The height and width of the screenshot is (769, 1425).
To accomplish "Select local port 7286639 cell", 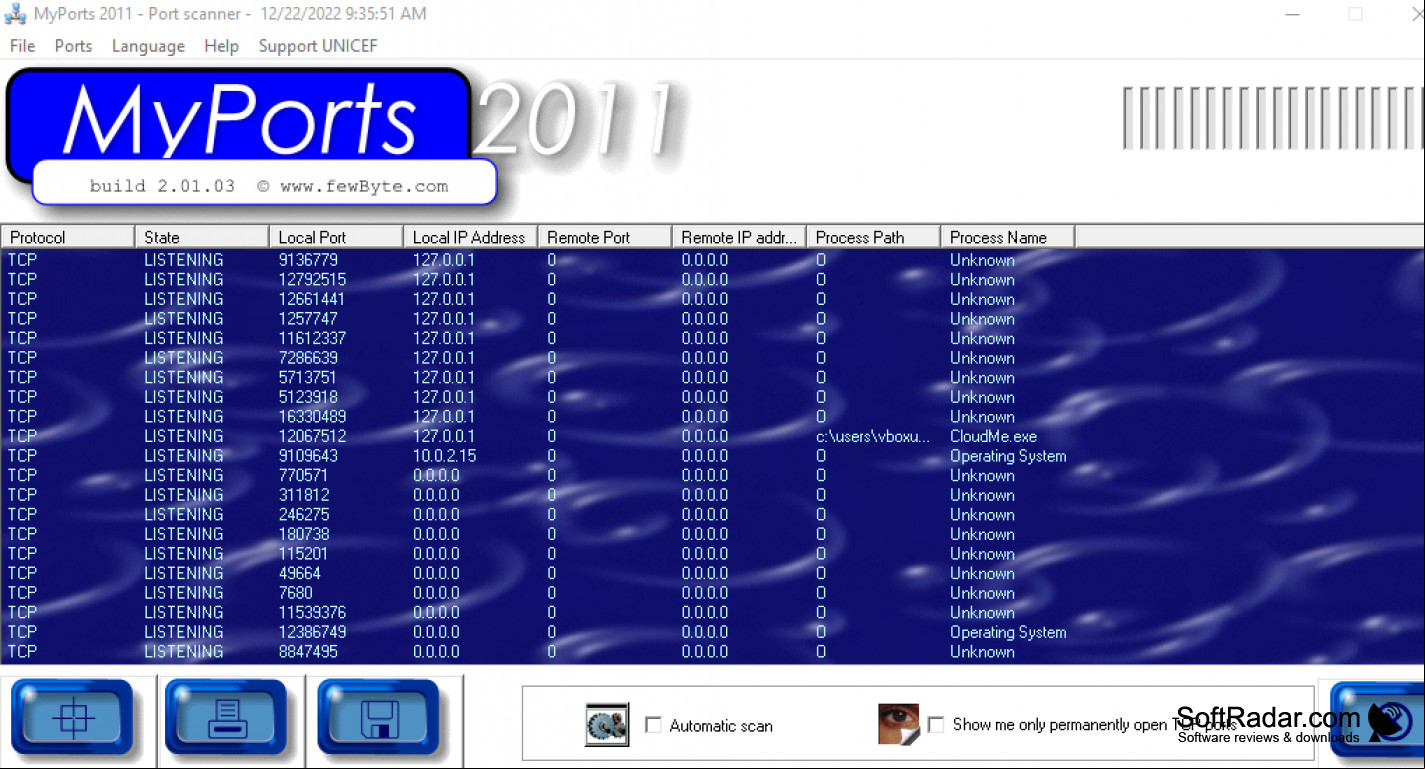I will point(308,358).
